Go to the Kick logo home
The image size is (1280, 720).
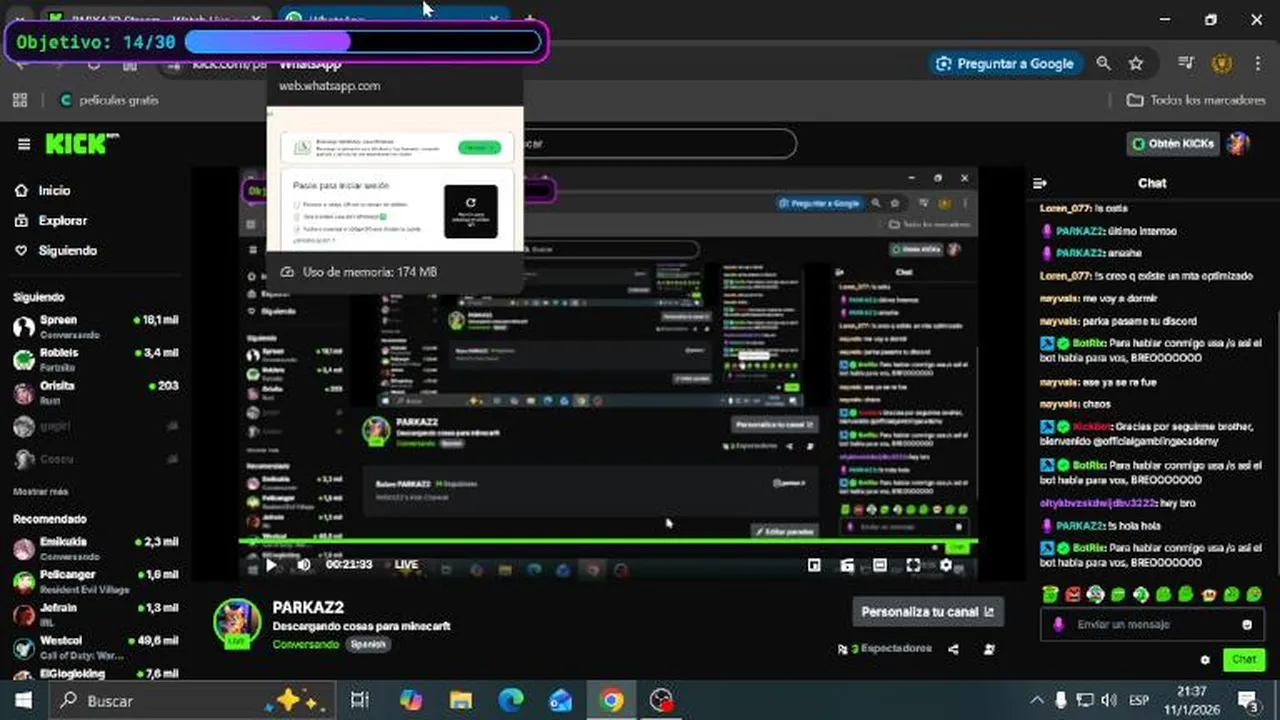(x=82, y=144)
